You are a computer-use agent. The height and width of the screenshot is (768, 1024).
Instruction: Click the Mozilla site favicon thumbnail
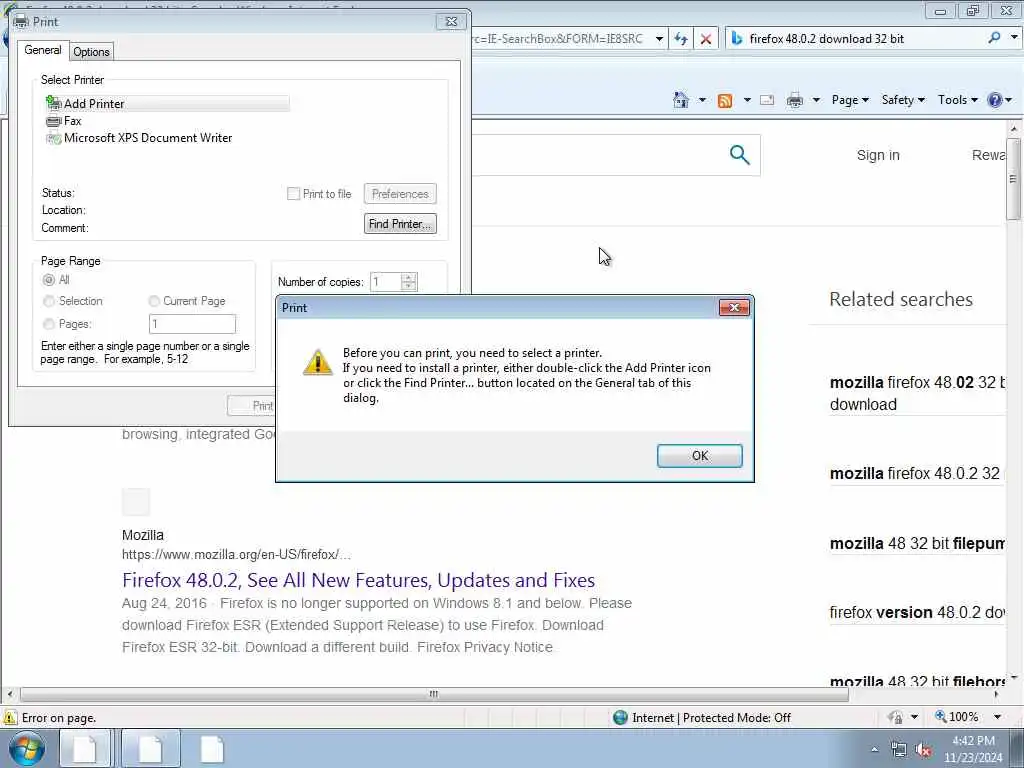[x=136, y=502]
